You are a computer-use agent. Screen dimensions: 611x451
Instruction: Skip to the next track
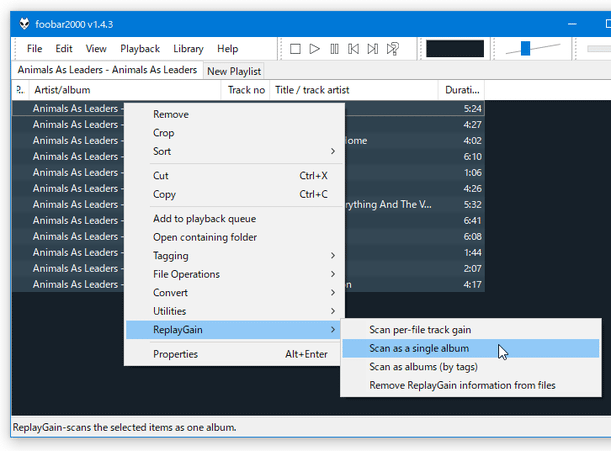click(373, 49)
